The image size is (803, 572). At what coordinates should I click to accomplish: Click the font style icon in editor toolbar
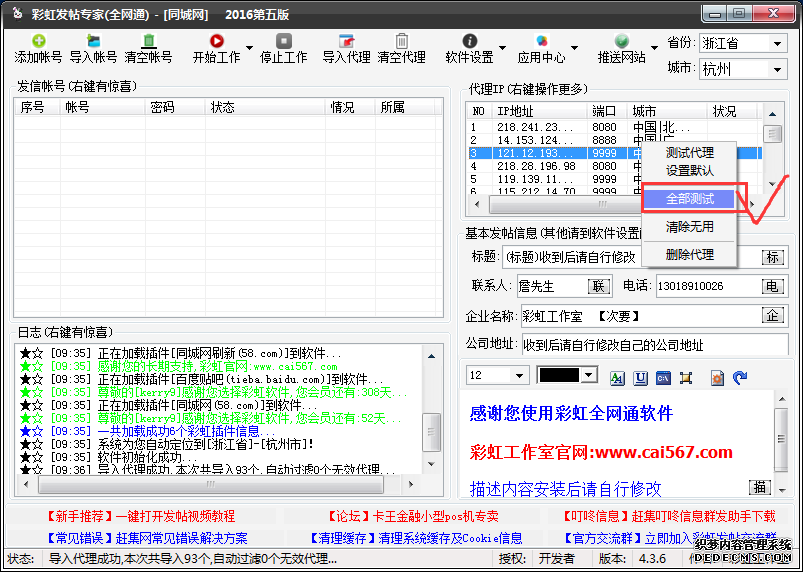617,378
